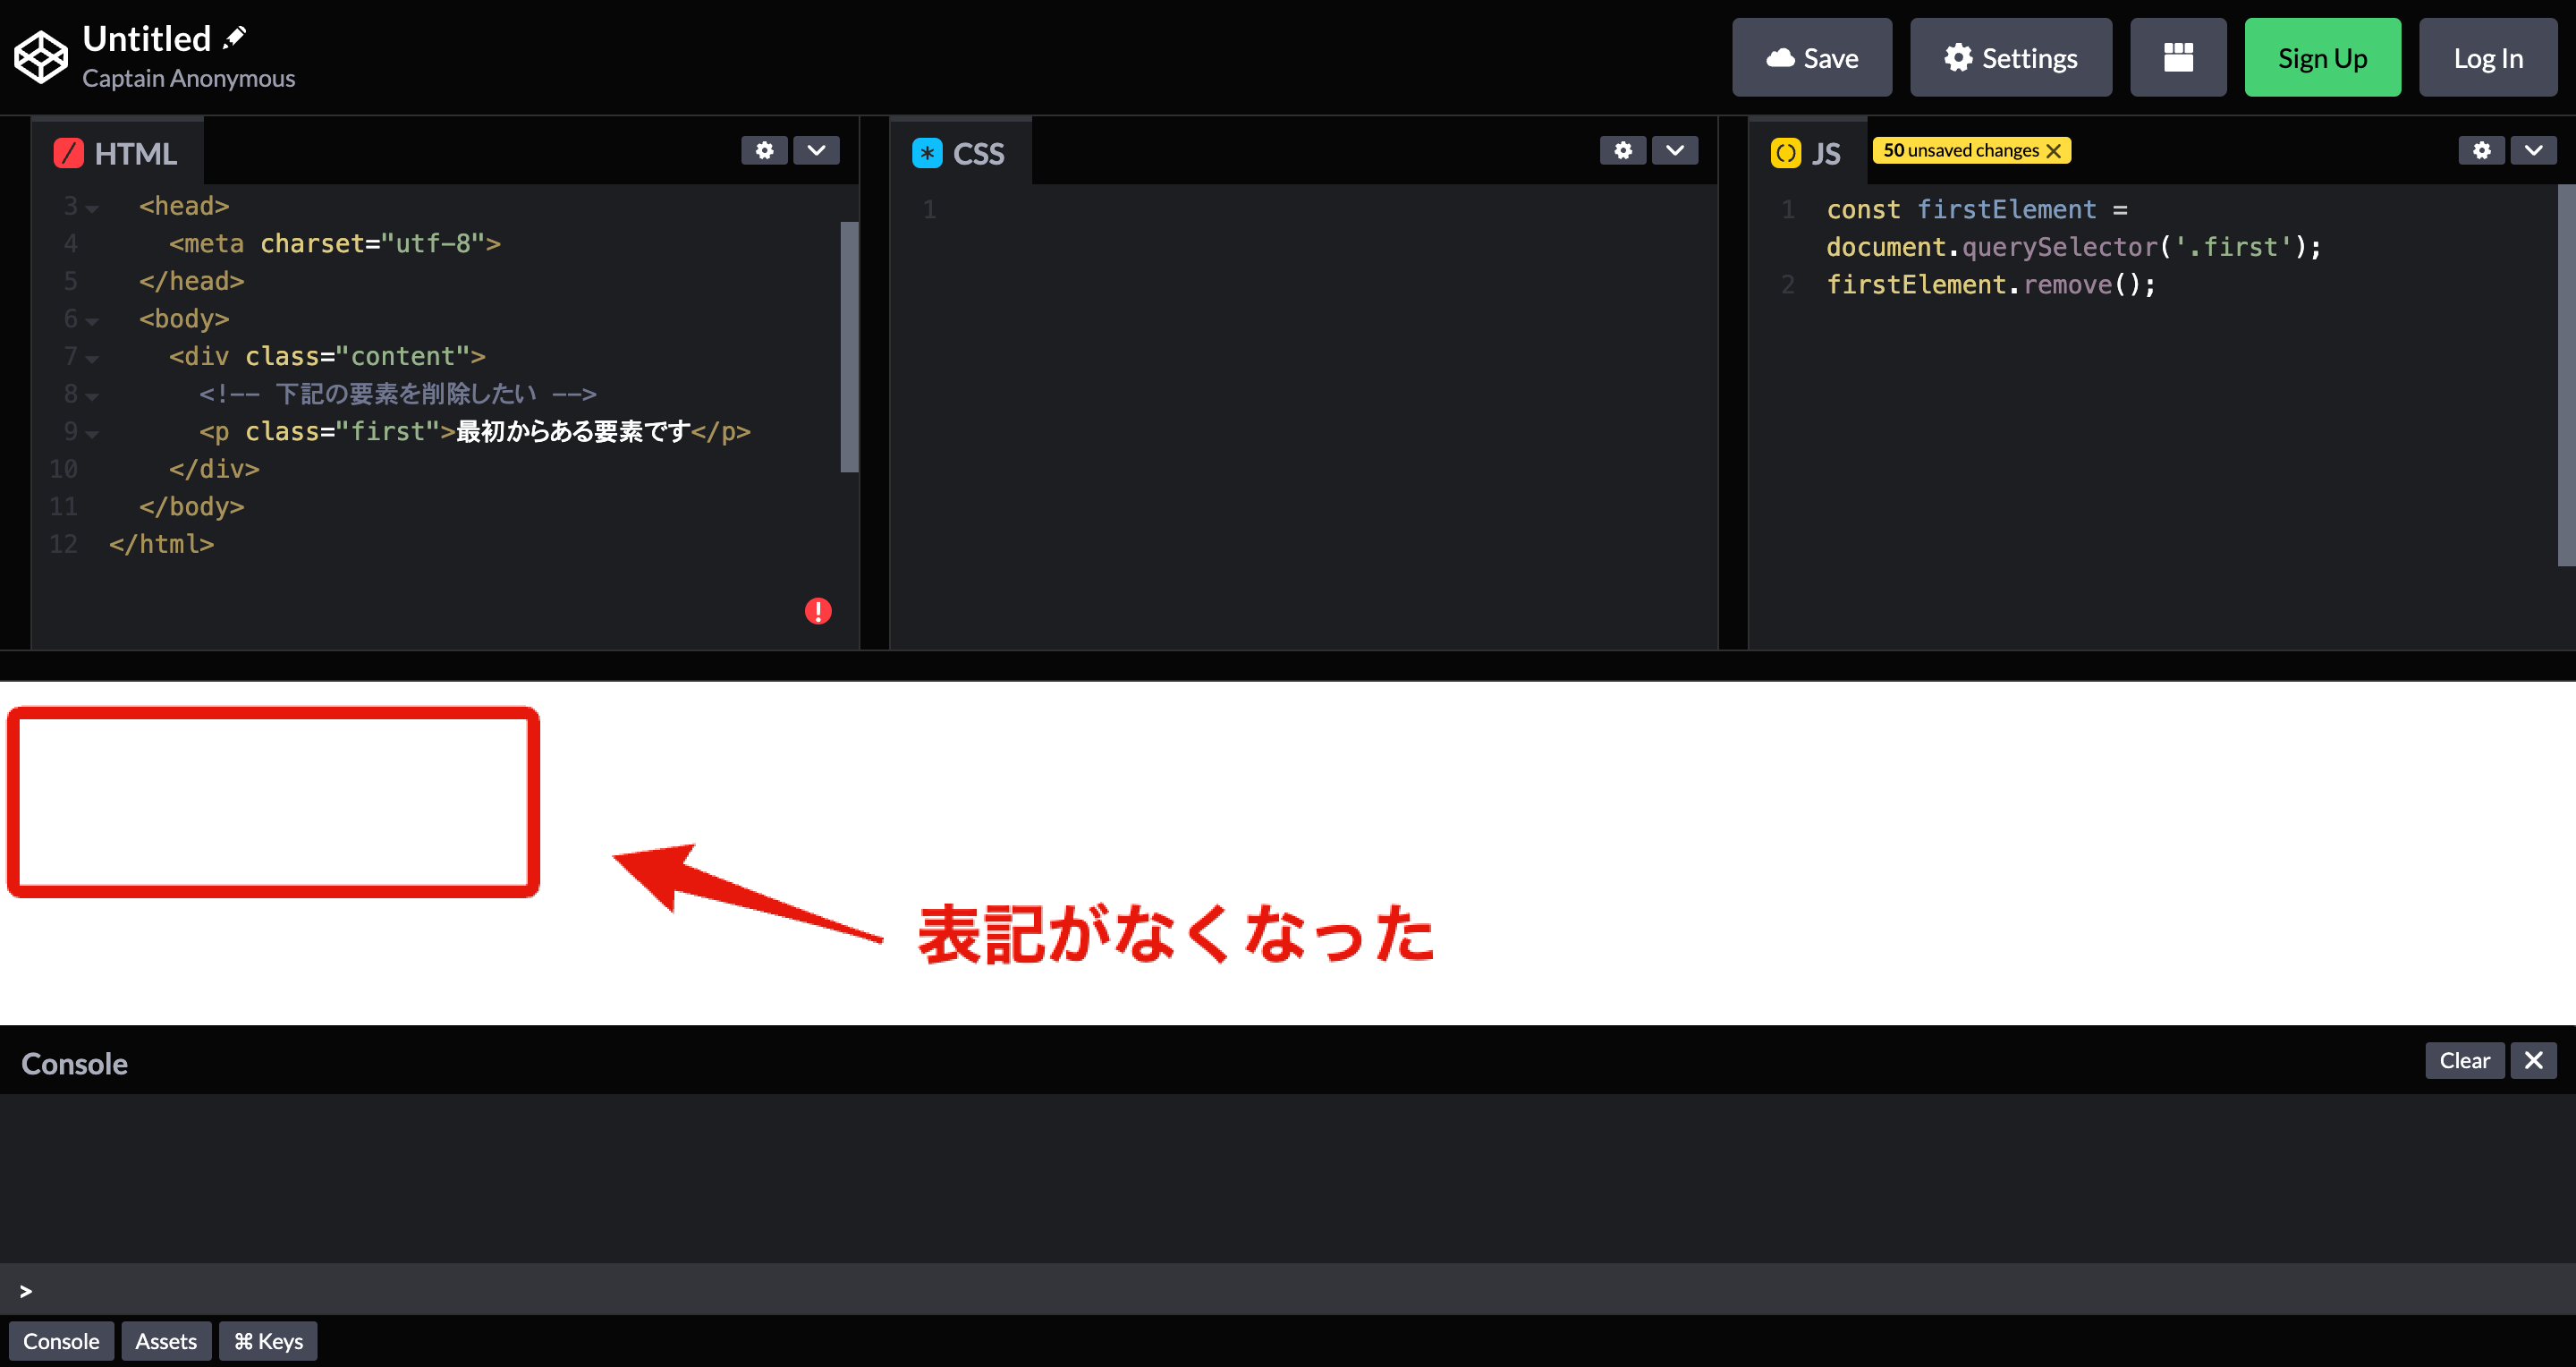This screenshot has height=1367, width=2576.
Task: Open the Keys shortcuts tab
Action: (x=267, y=1340)
